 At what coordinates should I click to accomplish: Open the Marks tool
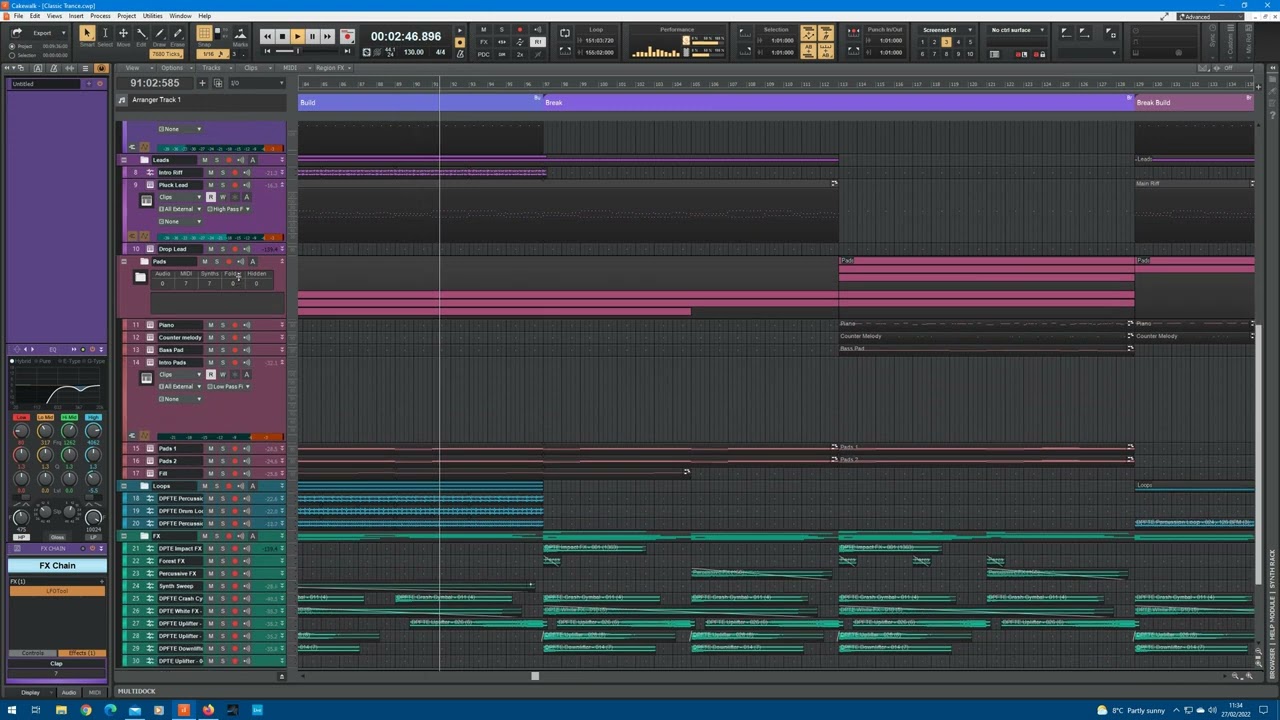tap(240, 33)
